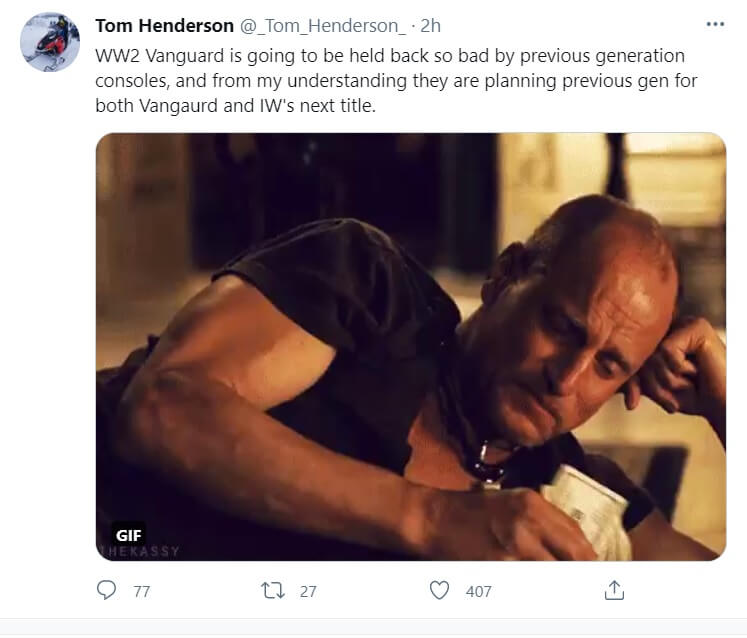Click the reply speech bubble icon
This screenshot has width=747, height=638.
click(x=107, y=591)
